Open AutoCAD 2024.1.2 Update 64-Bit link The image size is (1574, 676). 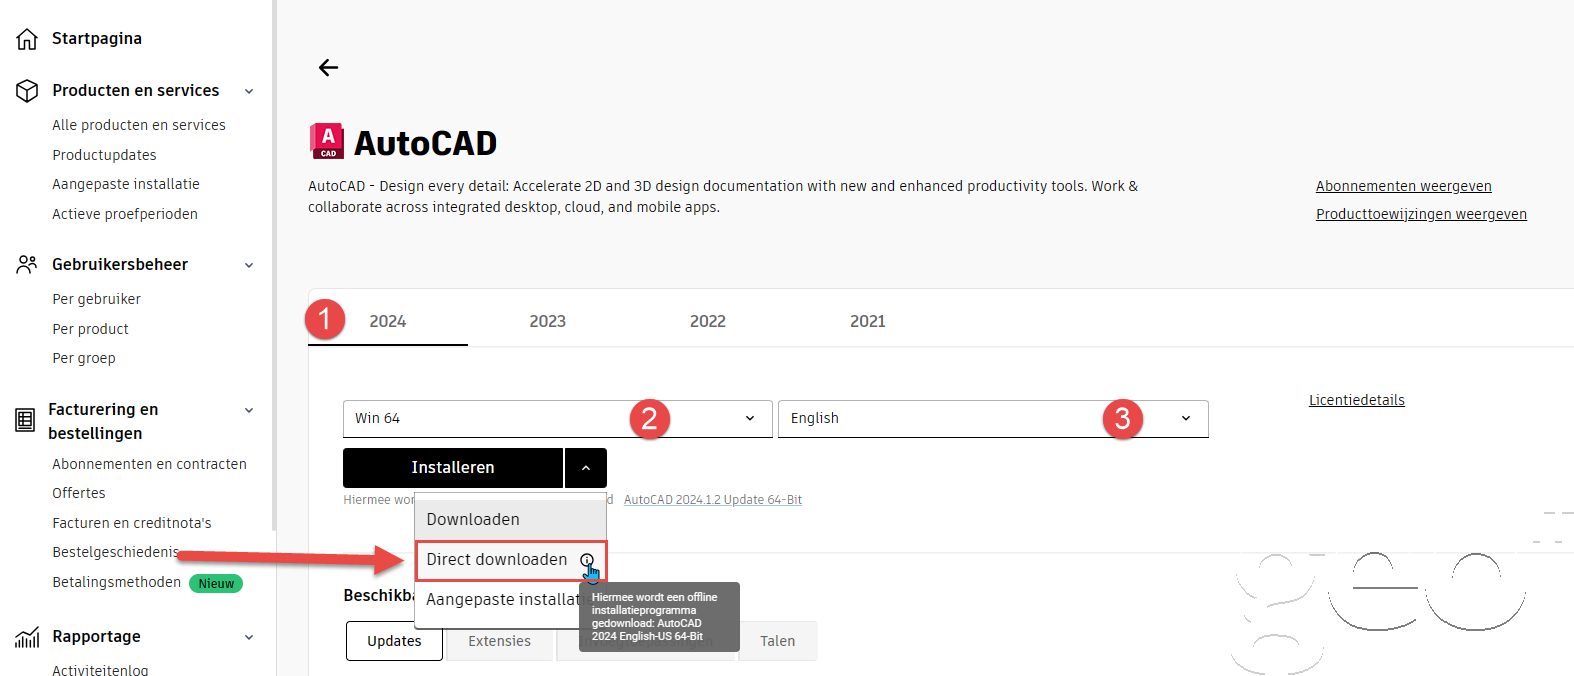click(713, 500)
